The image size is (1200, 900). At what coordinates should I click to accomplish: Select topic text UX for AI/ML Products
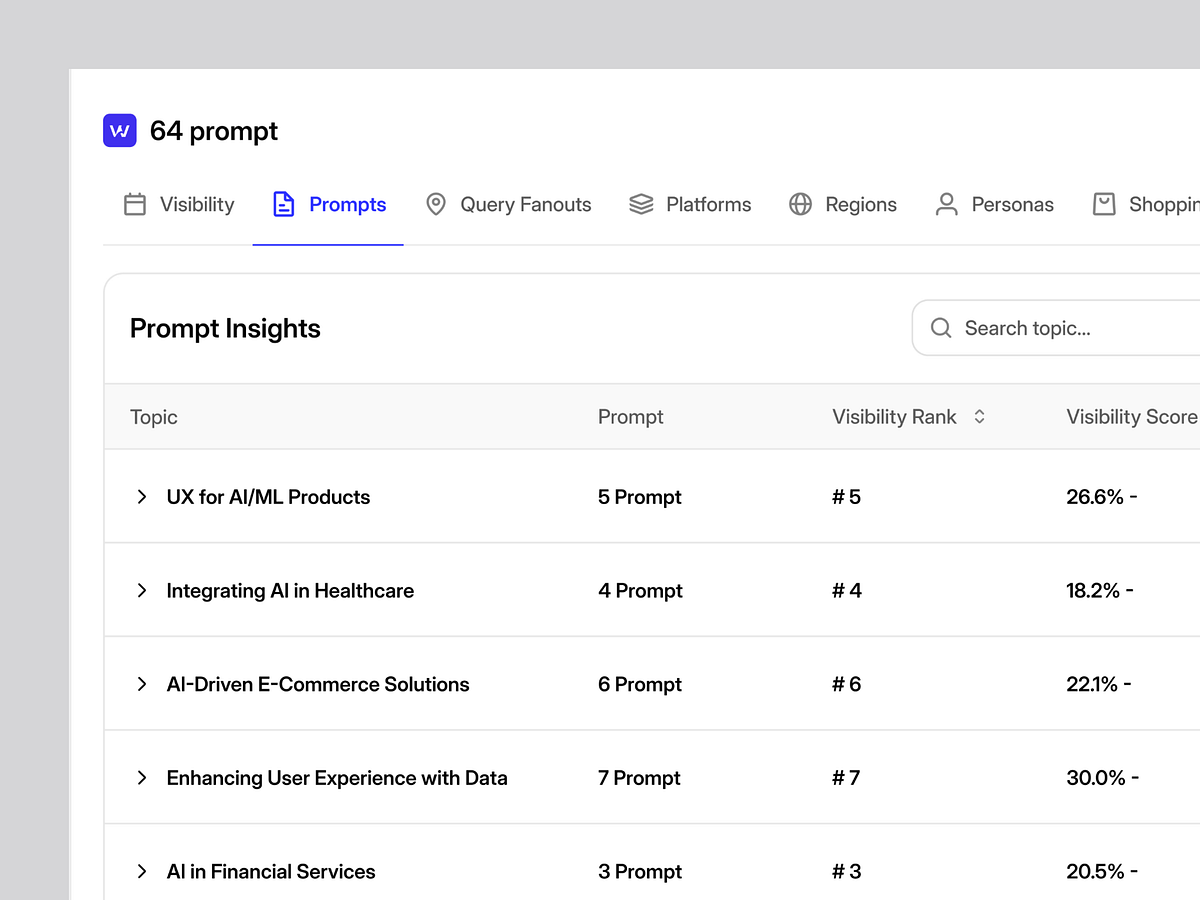coord(268,497)
